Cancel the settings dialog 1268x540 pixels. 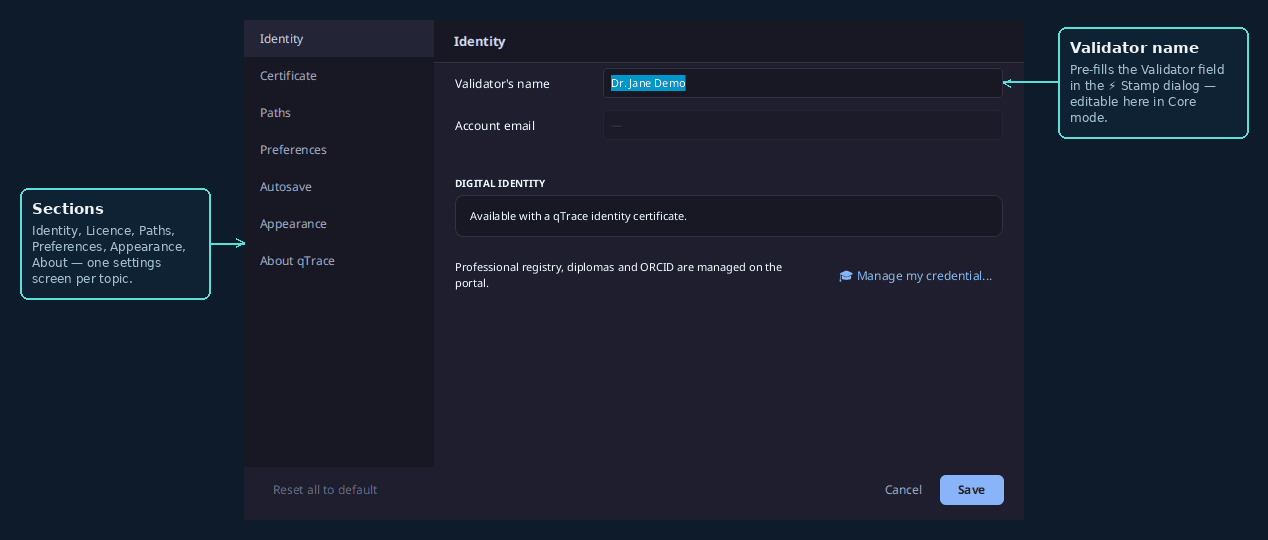pos(903,490)
